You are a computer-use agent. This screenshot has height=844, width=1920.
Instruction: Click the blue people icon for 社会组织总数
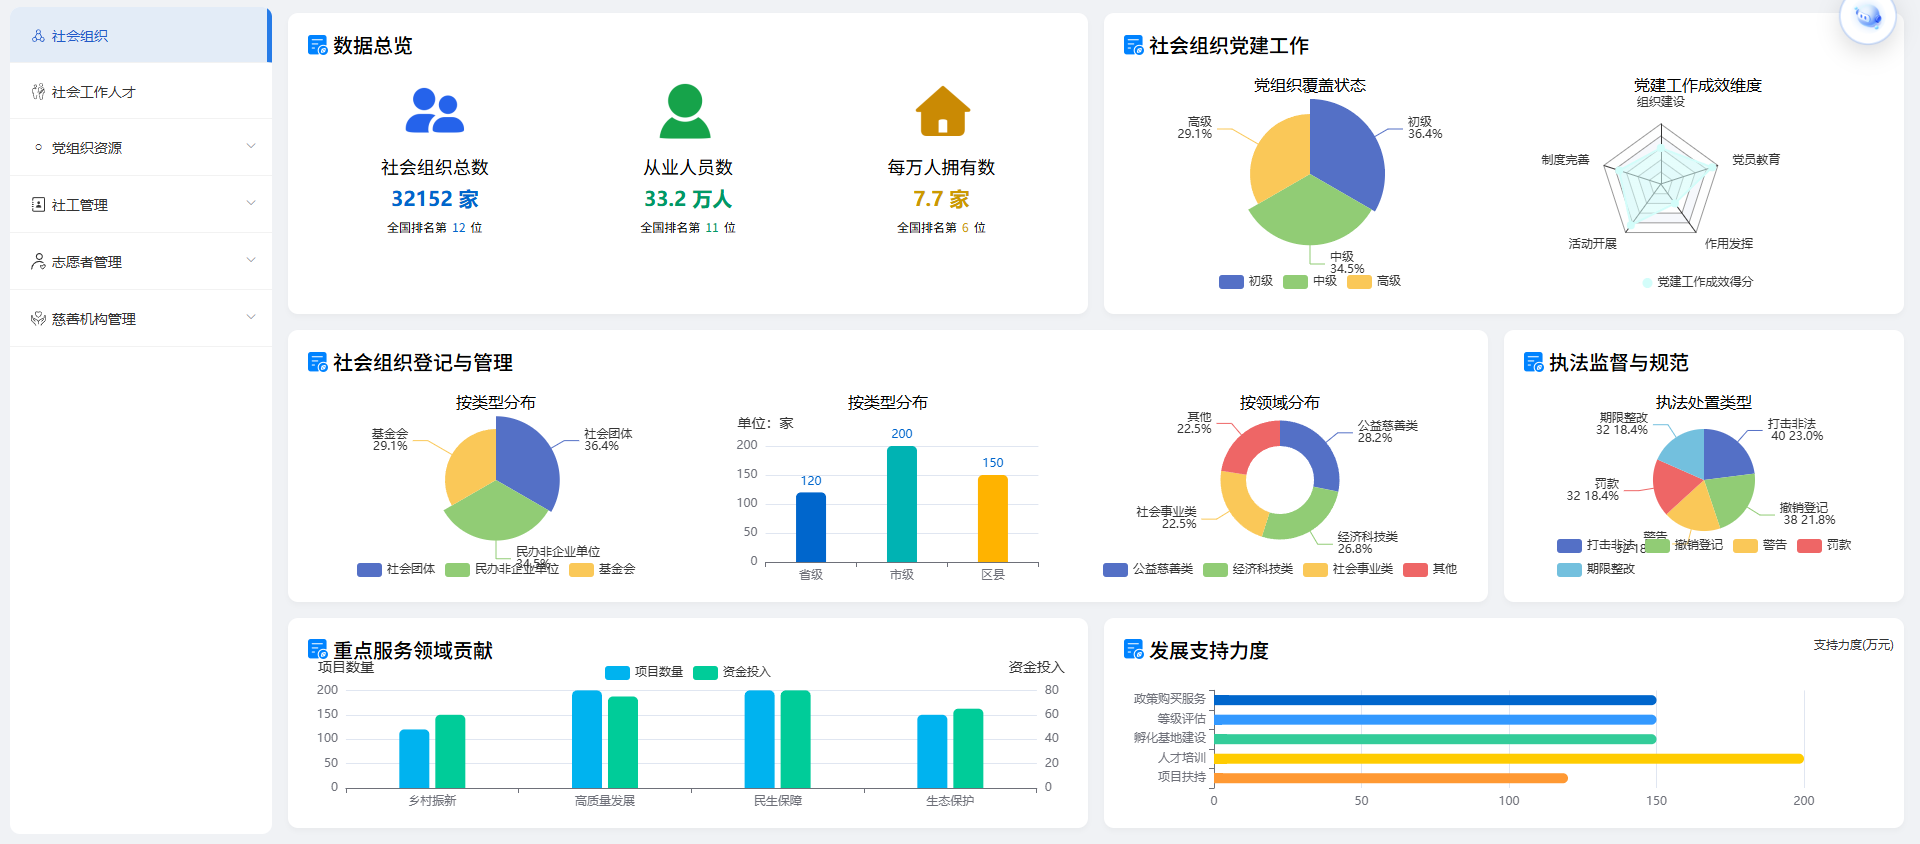tap(434, 111)
